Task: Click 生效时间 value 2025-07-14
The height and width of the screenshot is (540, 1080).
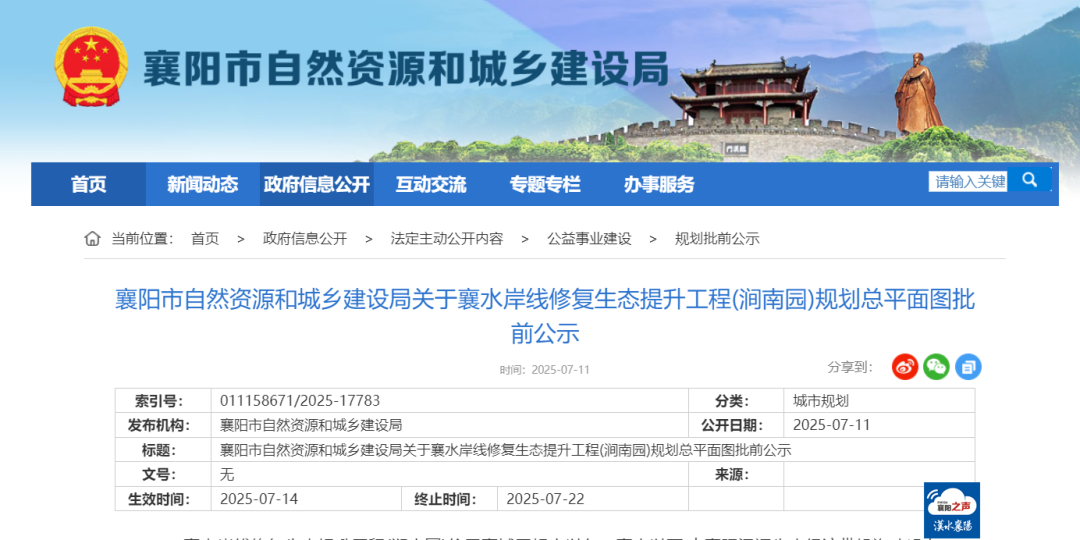Action: coord(259,499)
